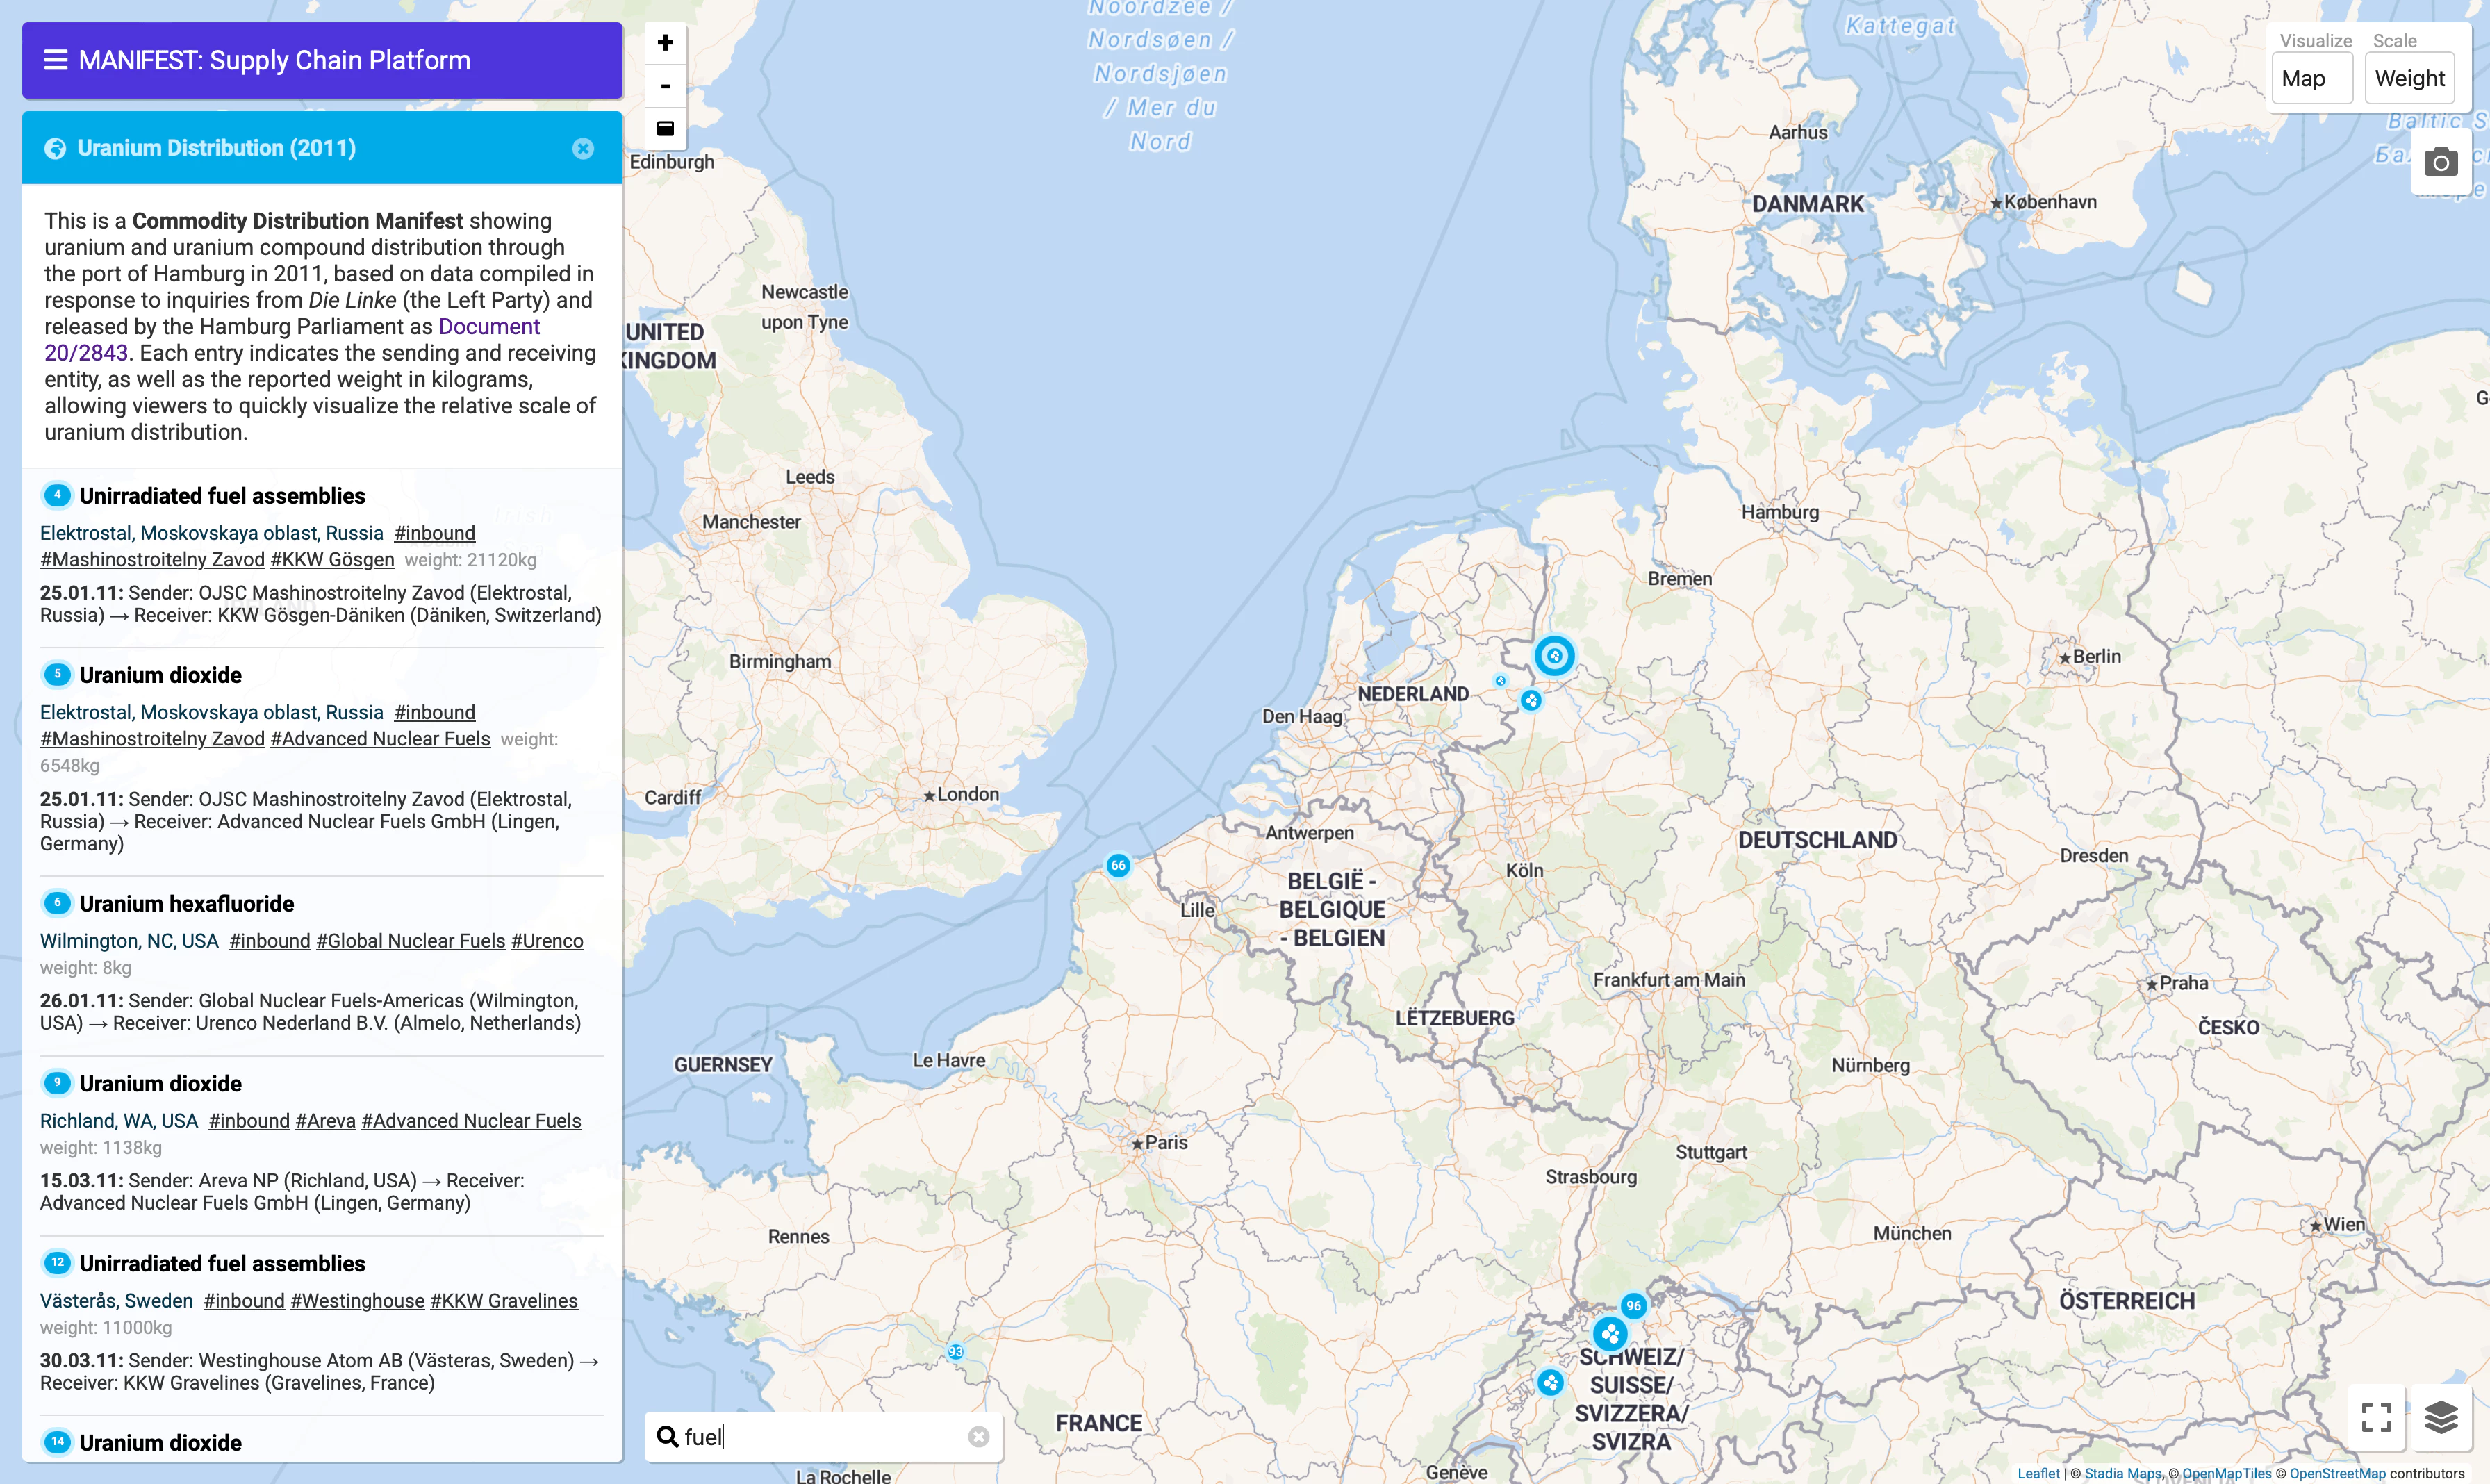Filter by #Areva tag
The image size is (2490, 1484).
pyautogui.click(x=326, y=1121)
